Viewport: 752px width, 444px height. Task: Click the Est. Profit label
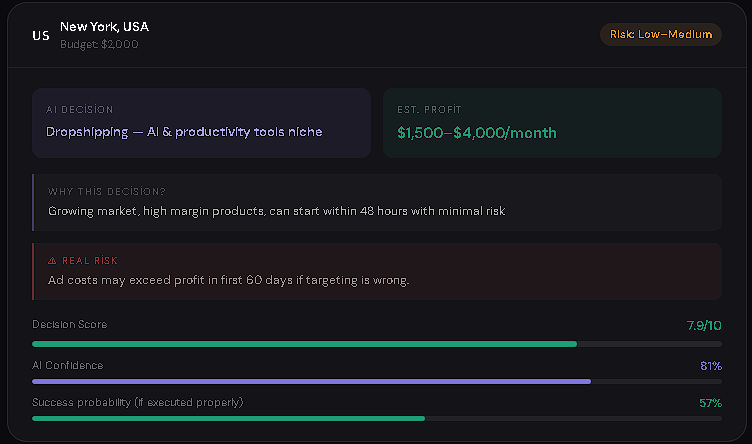pos(429,110)
